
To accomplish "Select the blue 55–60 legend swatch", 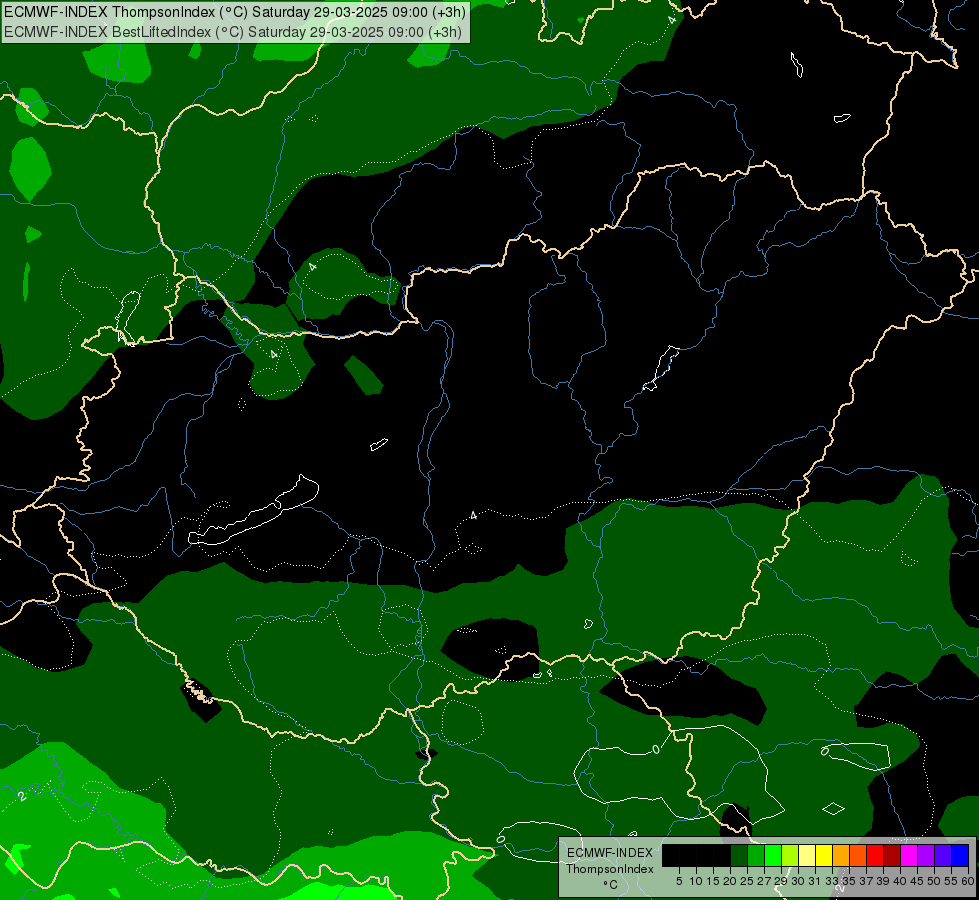I will click(x=960, y=855).
